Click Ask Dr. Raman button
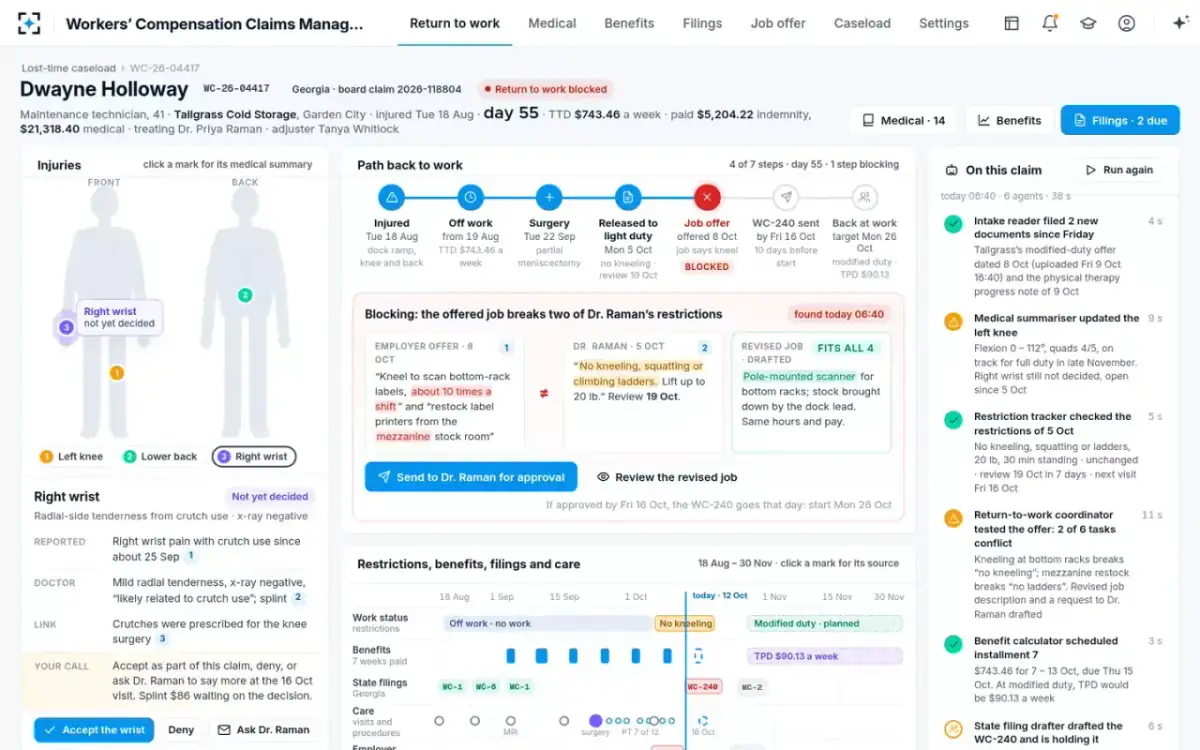 click(263, 730)
